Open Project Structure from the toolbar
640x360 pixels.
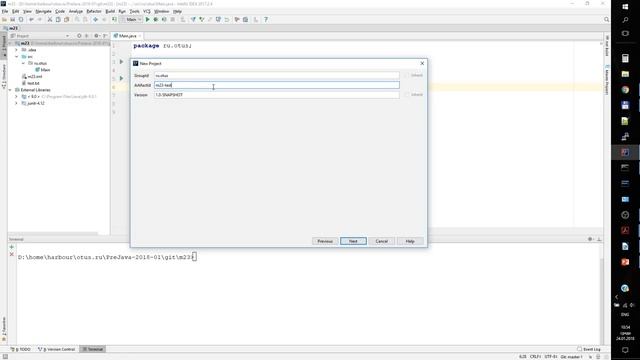point(245,20)
